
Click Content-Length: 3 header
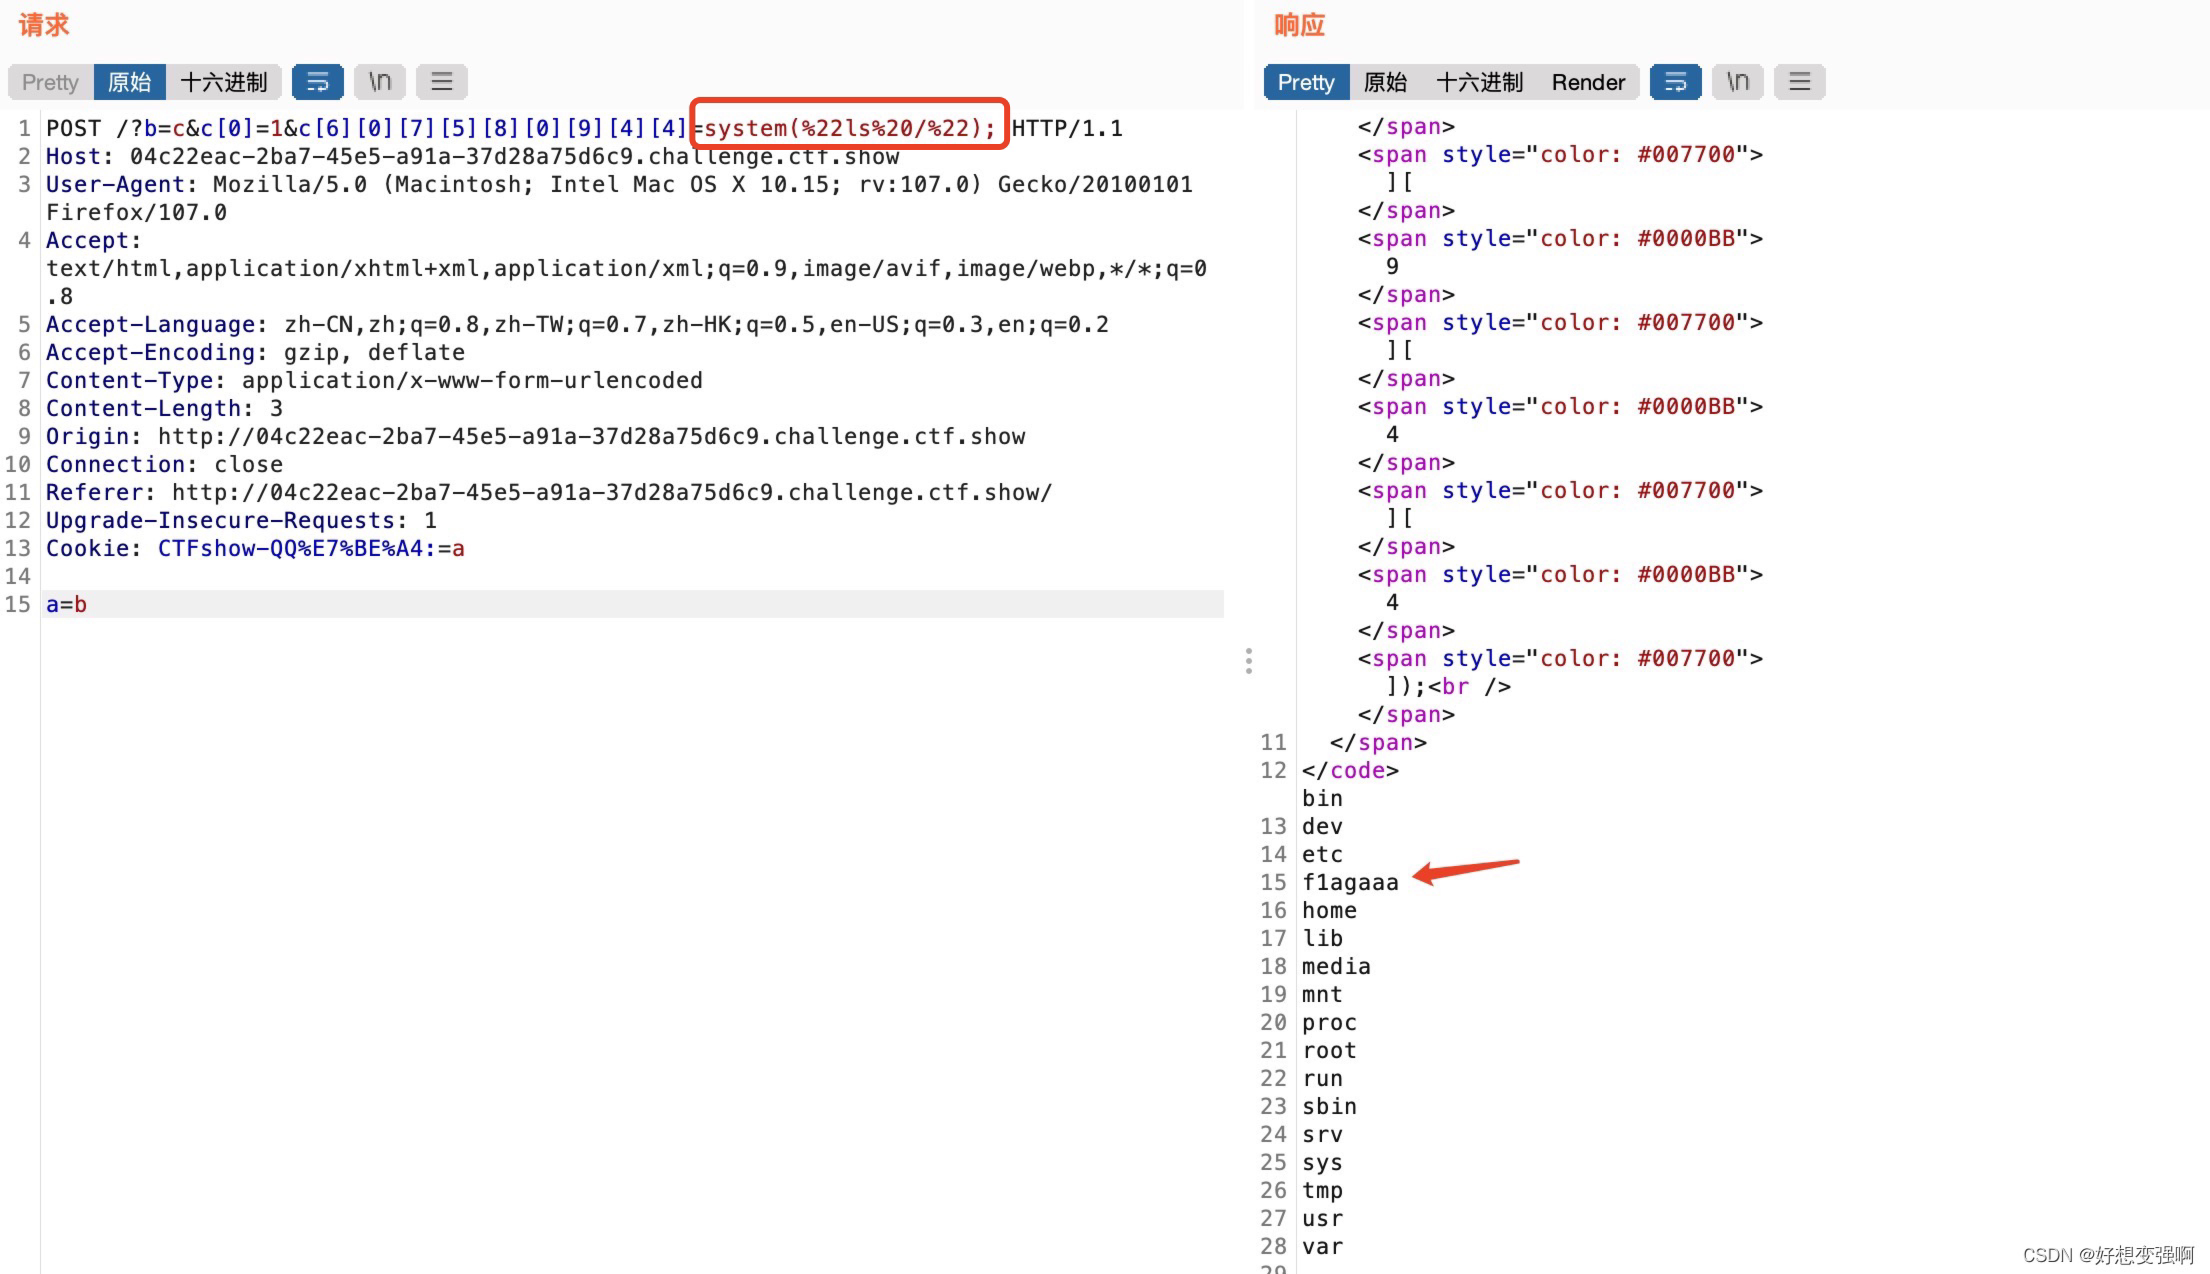[164, 408]
